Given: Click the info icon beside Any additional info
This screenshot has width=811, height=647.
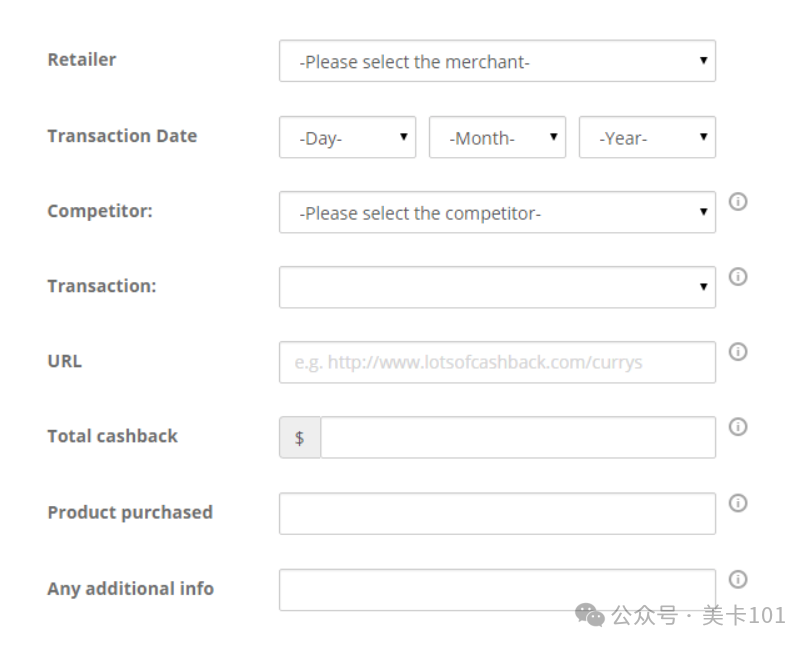Looking at the screenshot, I should [738, 579].
